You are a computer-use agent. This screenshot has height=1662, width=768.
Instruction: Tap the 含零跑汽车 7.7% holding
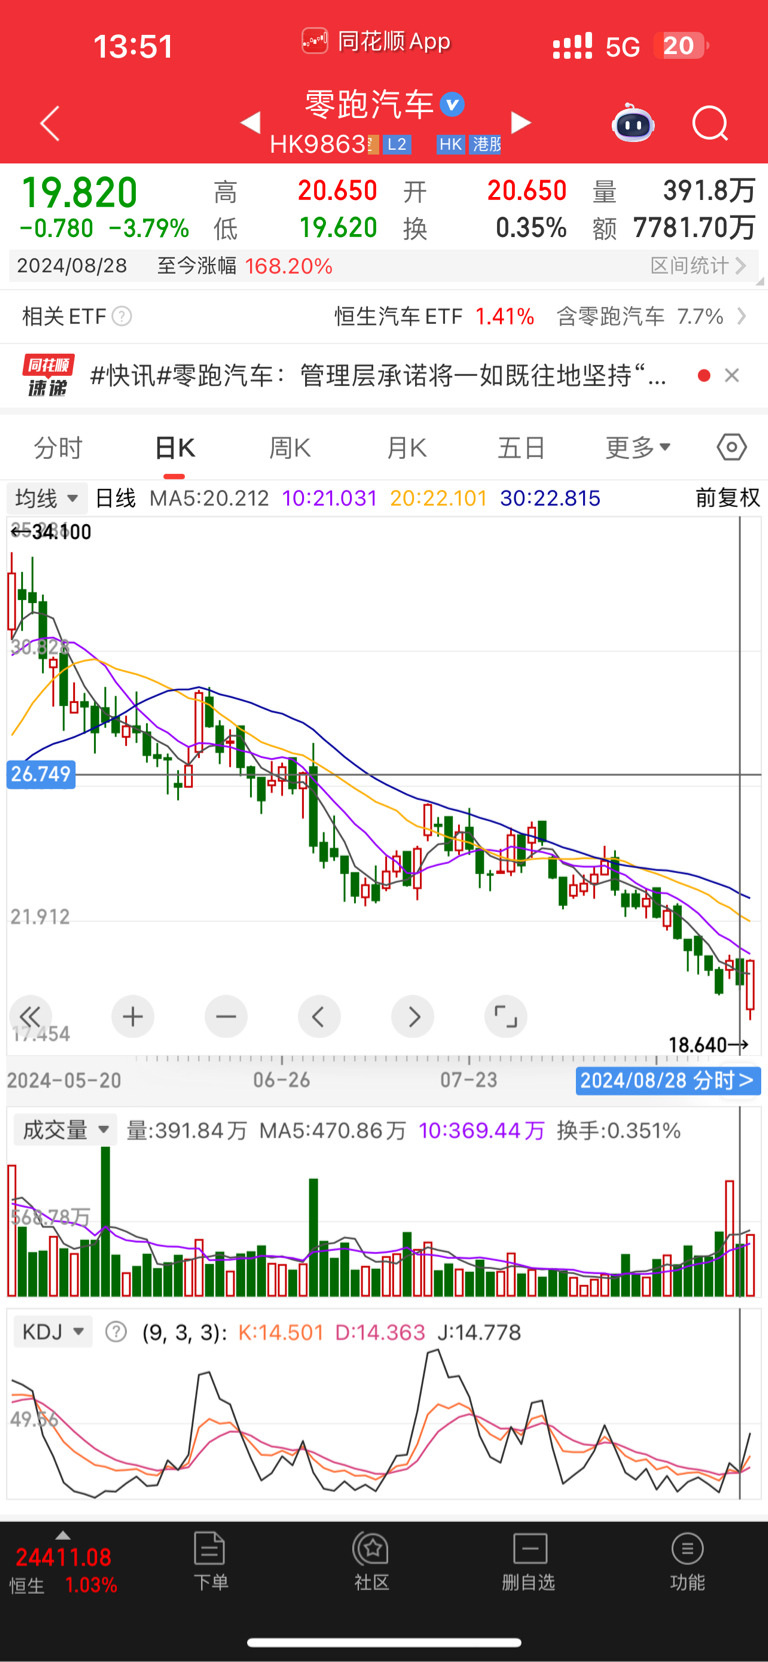coord(640,316)
